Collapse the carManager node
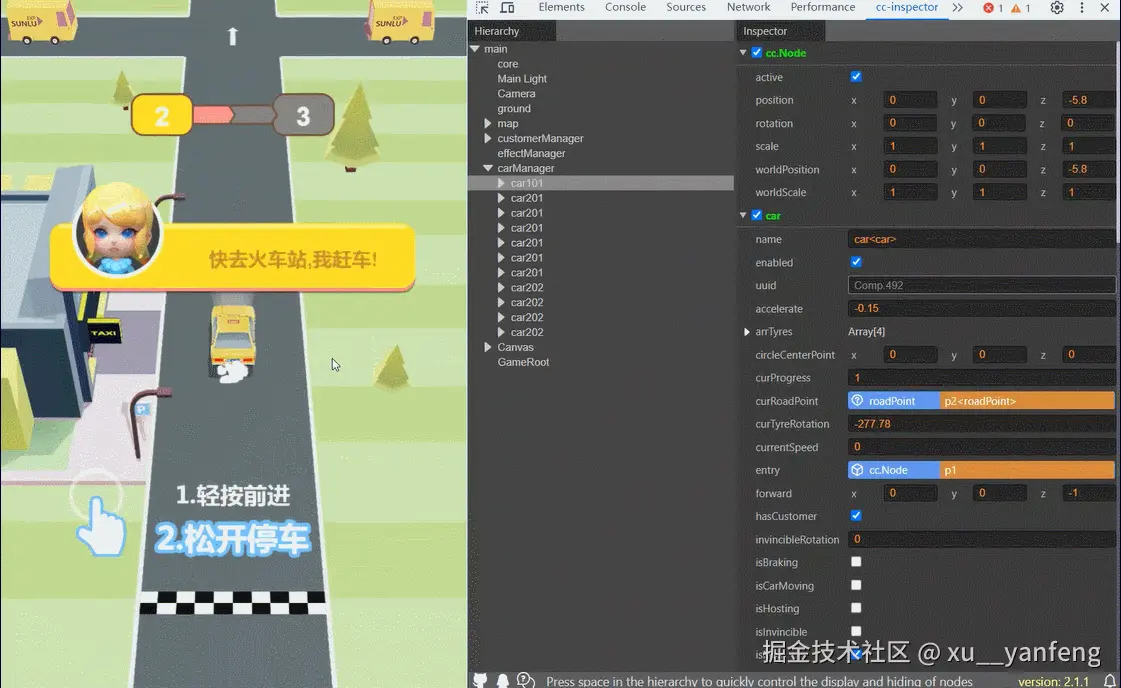1121x688 pixels. [x=488, y=168]
